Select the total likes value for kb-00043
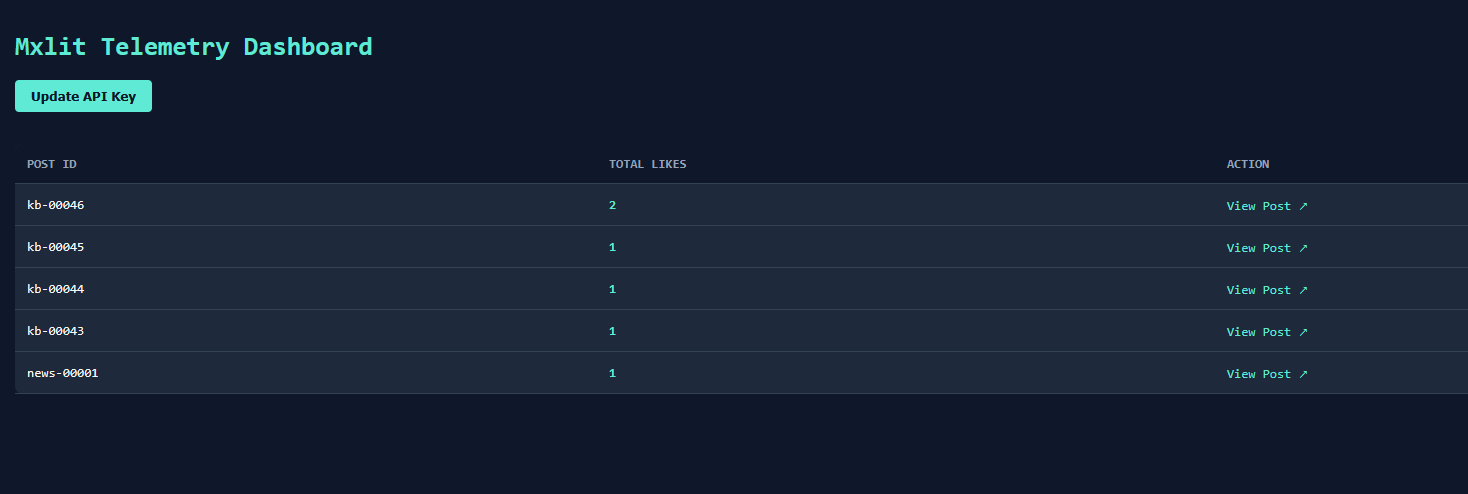Viewport: 1468px width, 494px height. click(x=612, y=332)
